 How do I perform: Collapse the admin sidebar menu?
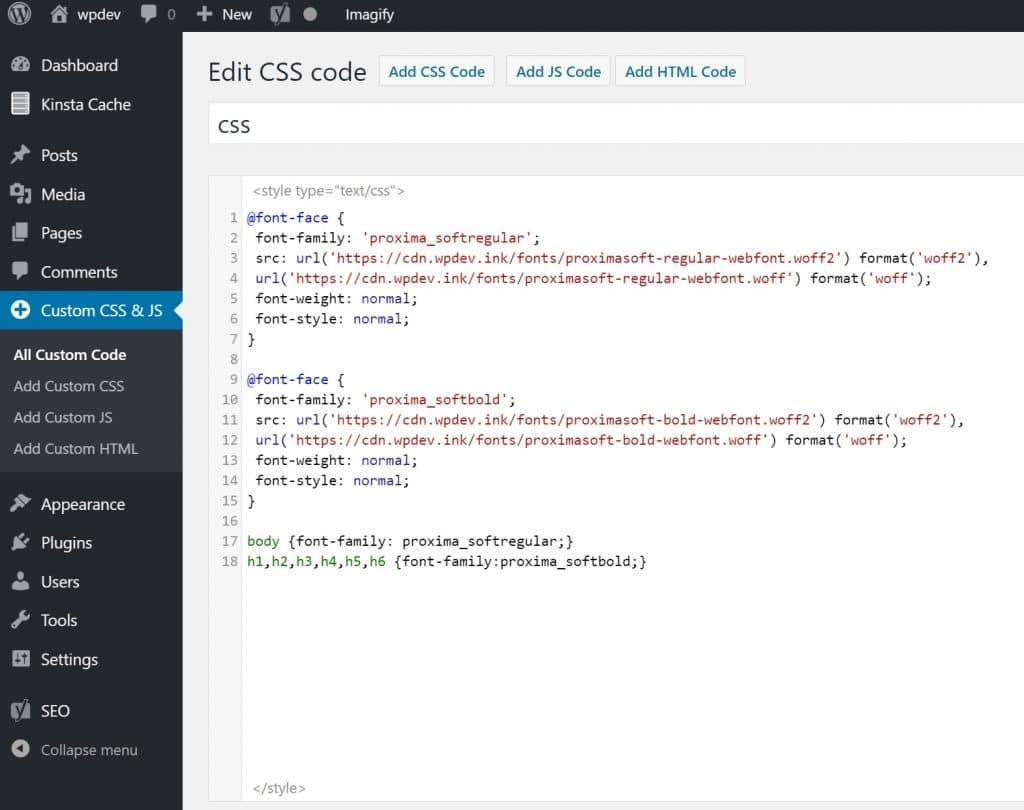[22, 749]
